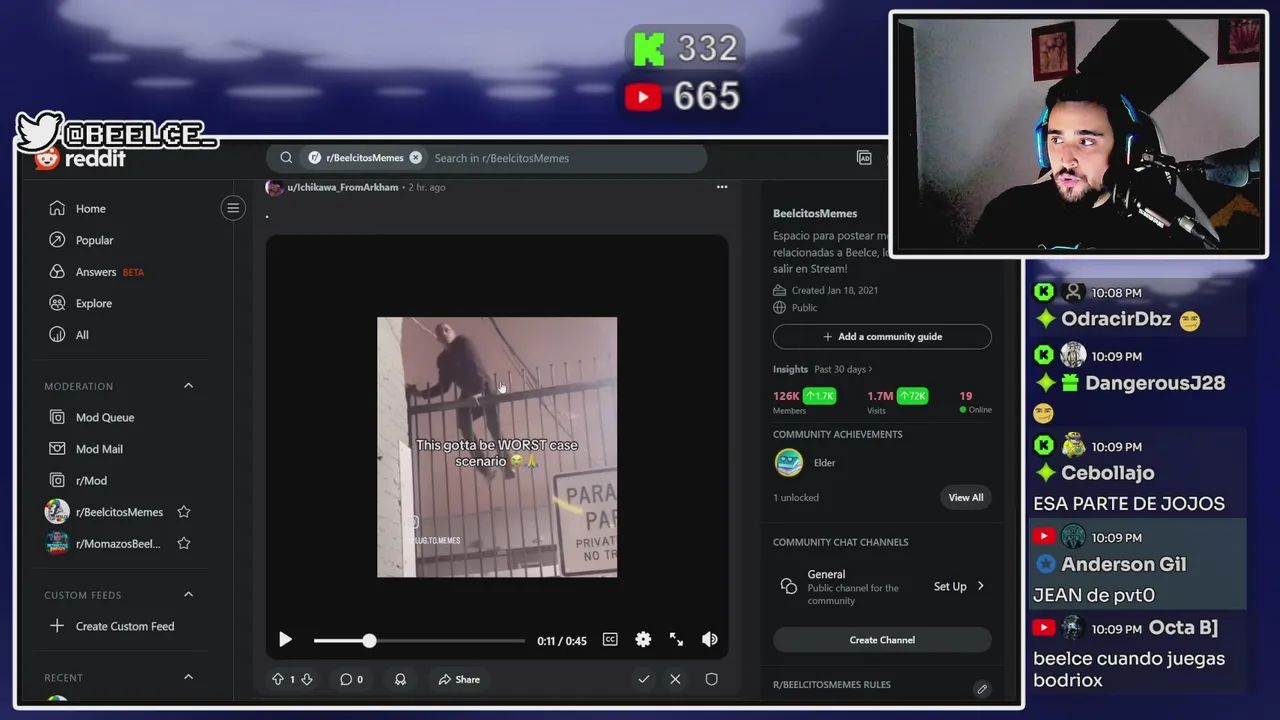Click Octa B] chat username
Viewport: 1280px width, 720px height.
pos(1184,627)
